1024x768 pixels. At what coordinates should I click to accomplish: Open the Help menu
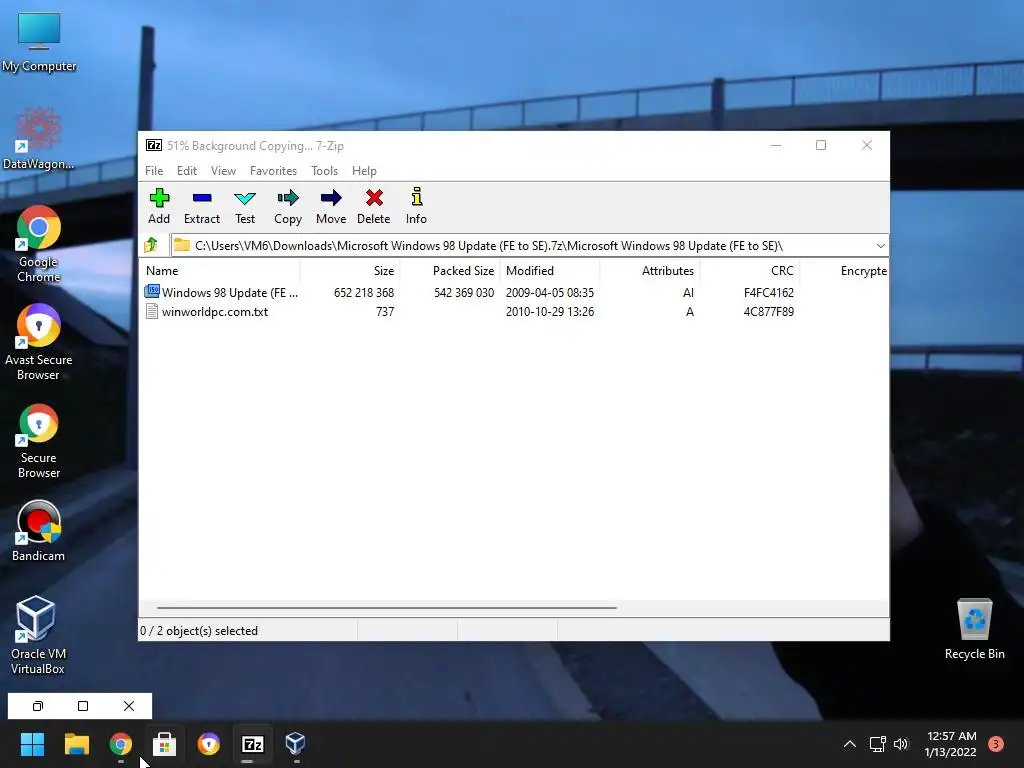364,170
